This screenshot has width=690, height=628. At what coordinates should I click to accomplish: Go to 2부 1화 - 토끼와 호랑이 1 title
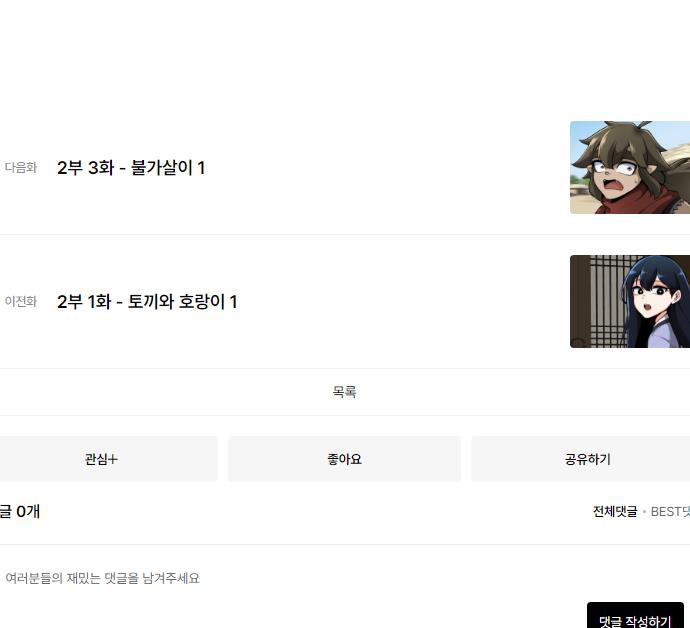[x=147, y=301]
